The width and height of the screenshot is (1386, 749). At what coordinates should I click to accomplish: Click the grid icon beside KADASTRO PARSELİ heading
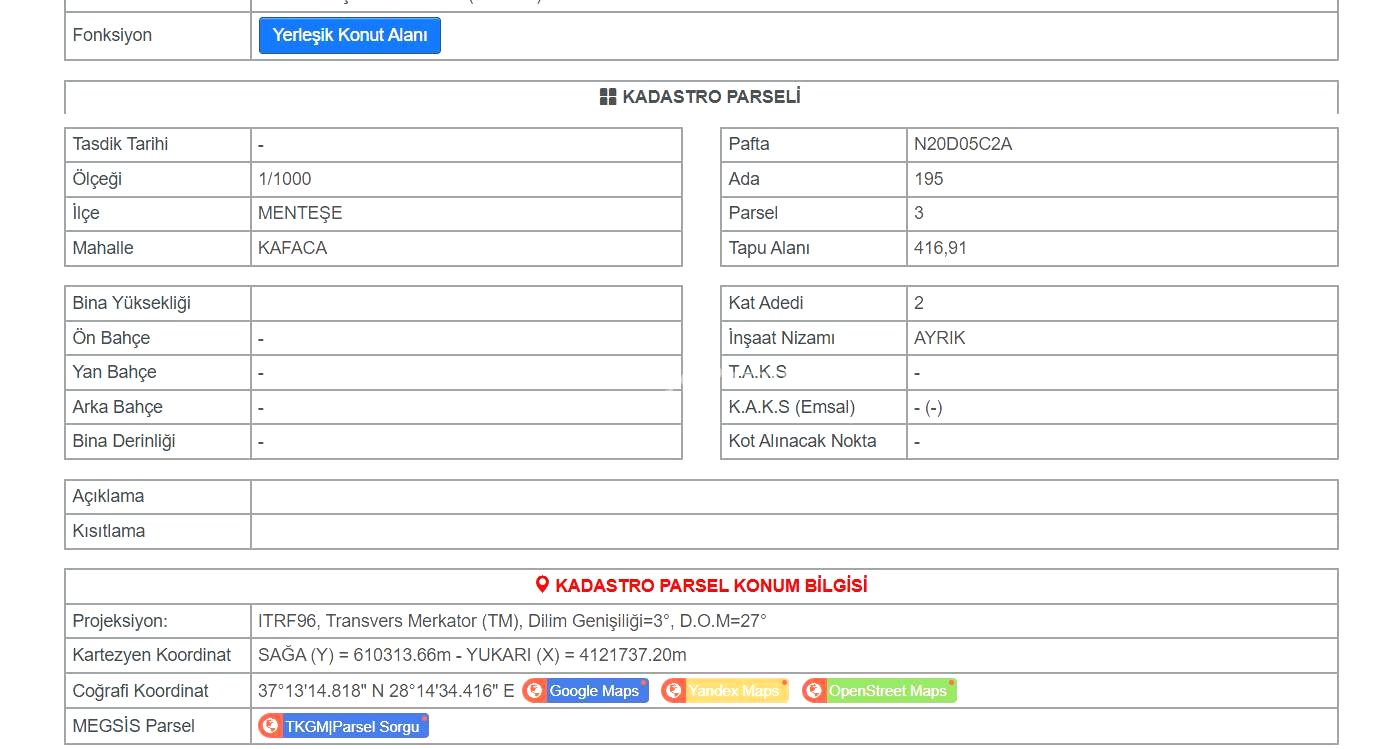point(608,97)
